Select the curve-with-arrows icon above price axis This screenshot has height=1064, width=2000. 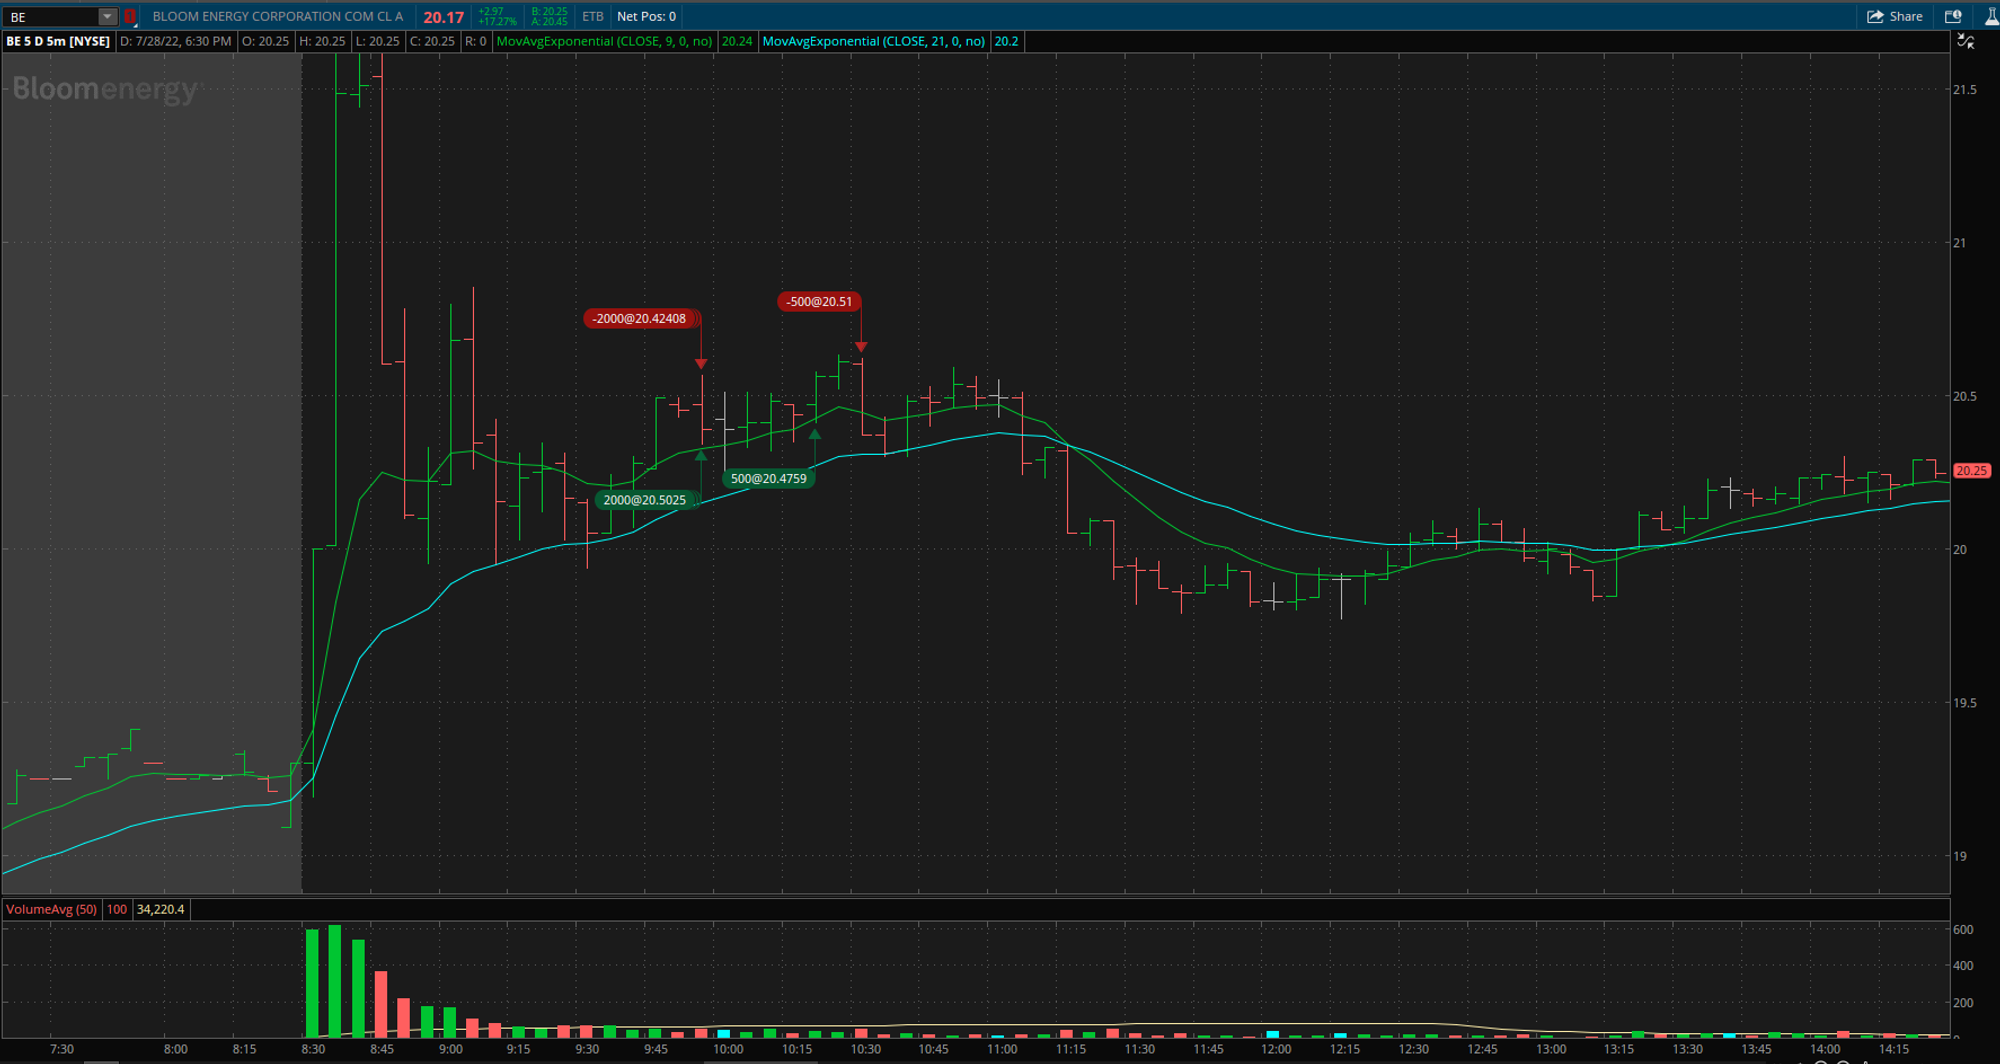click(x=1966, y=42)
